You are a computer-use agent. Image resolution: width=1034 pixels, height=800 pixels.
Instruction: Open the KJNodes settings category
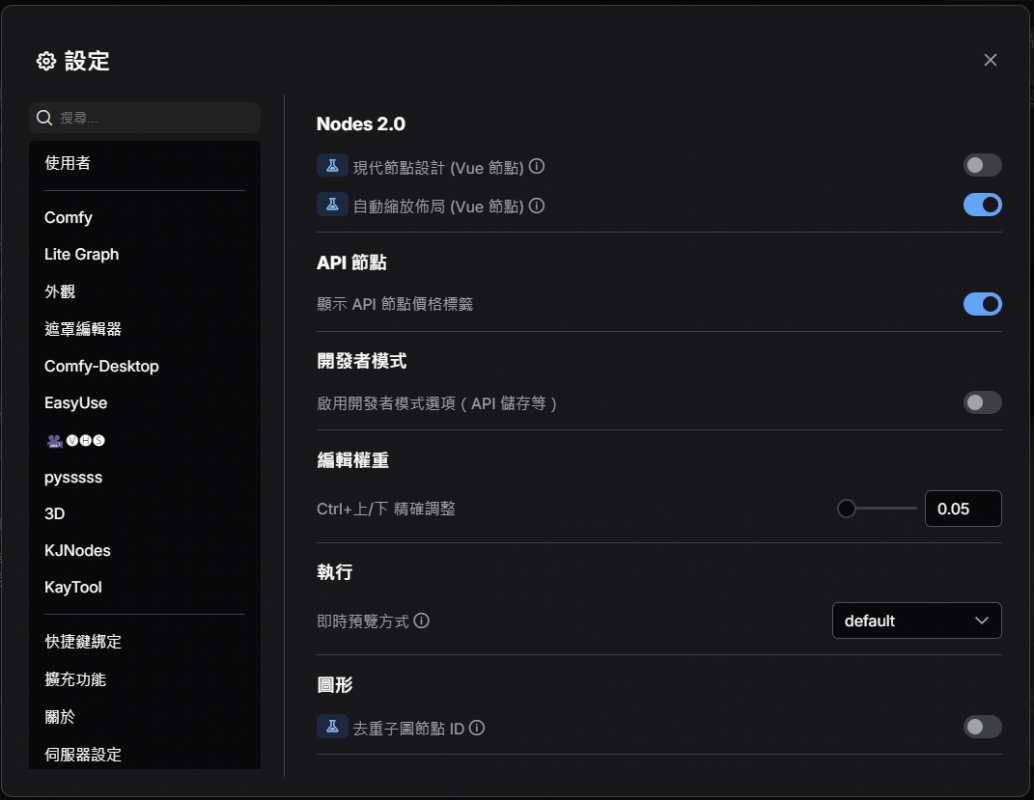[x=77, y=551]
